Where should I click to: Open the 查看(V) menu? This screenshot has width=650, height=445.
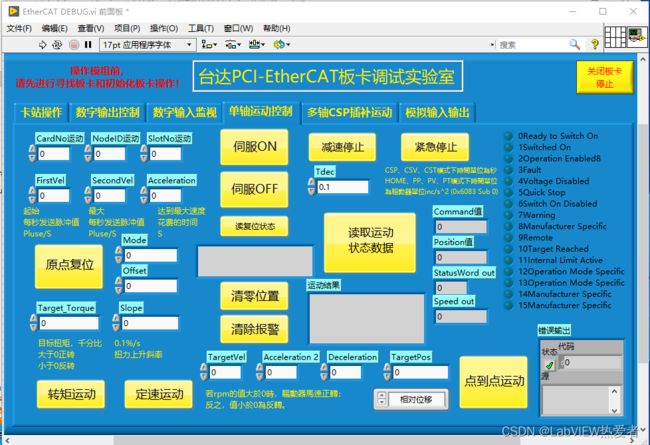coord(91,28)
